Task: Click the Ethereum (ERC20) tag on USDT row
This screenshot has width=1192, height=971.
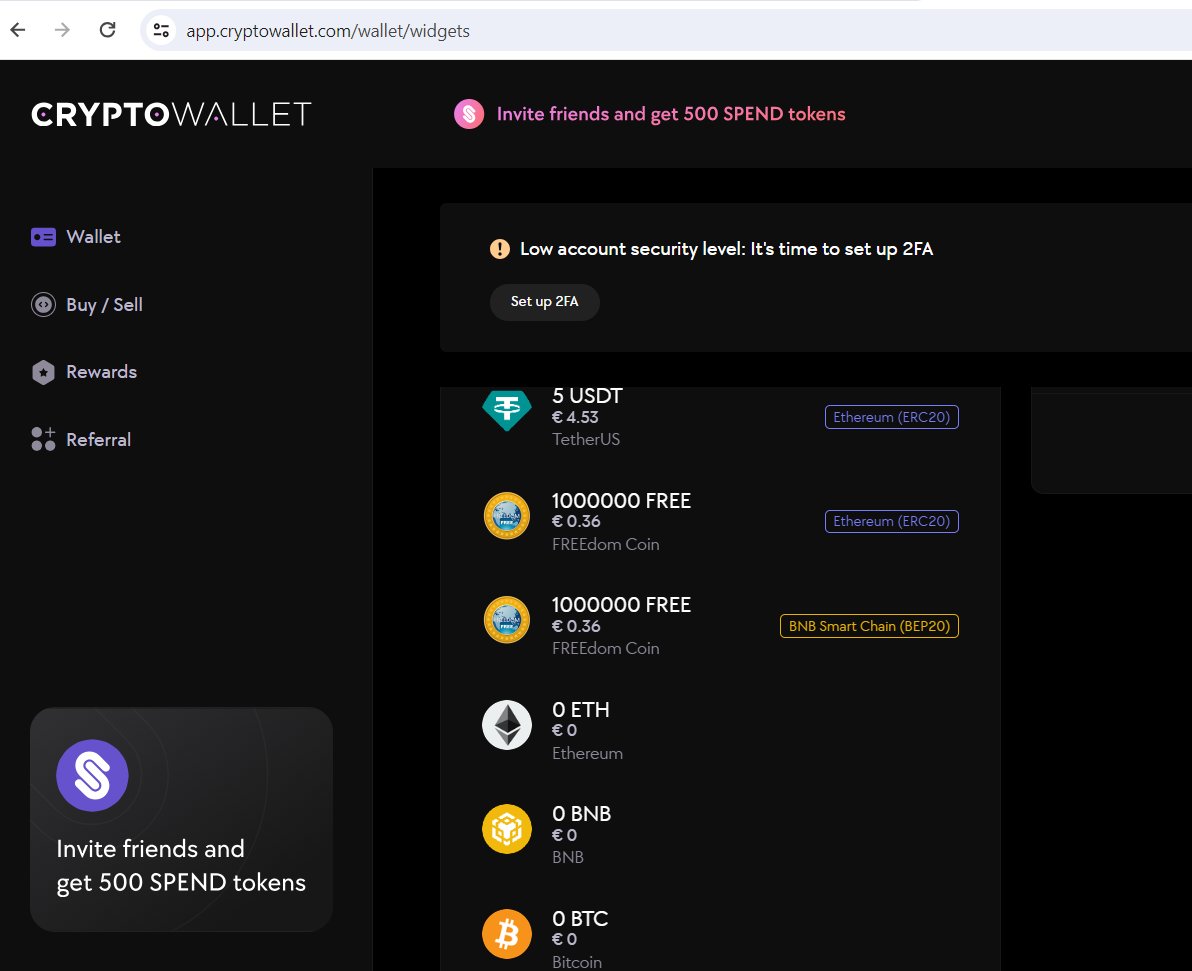Action: click(x=892, y=417)
